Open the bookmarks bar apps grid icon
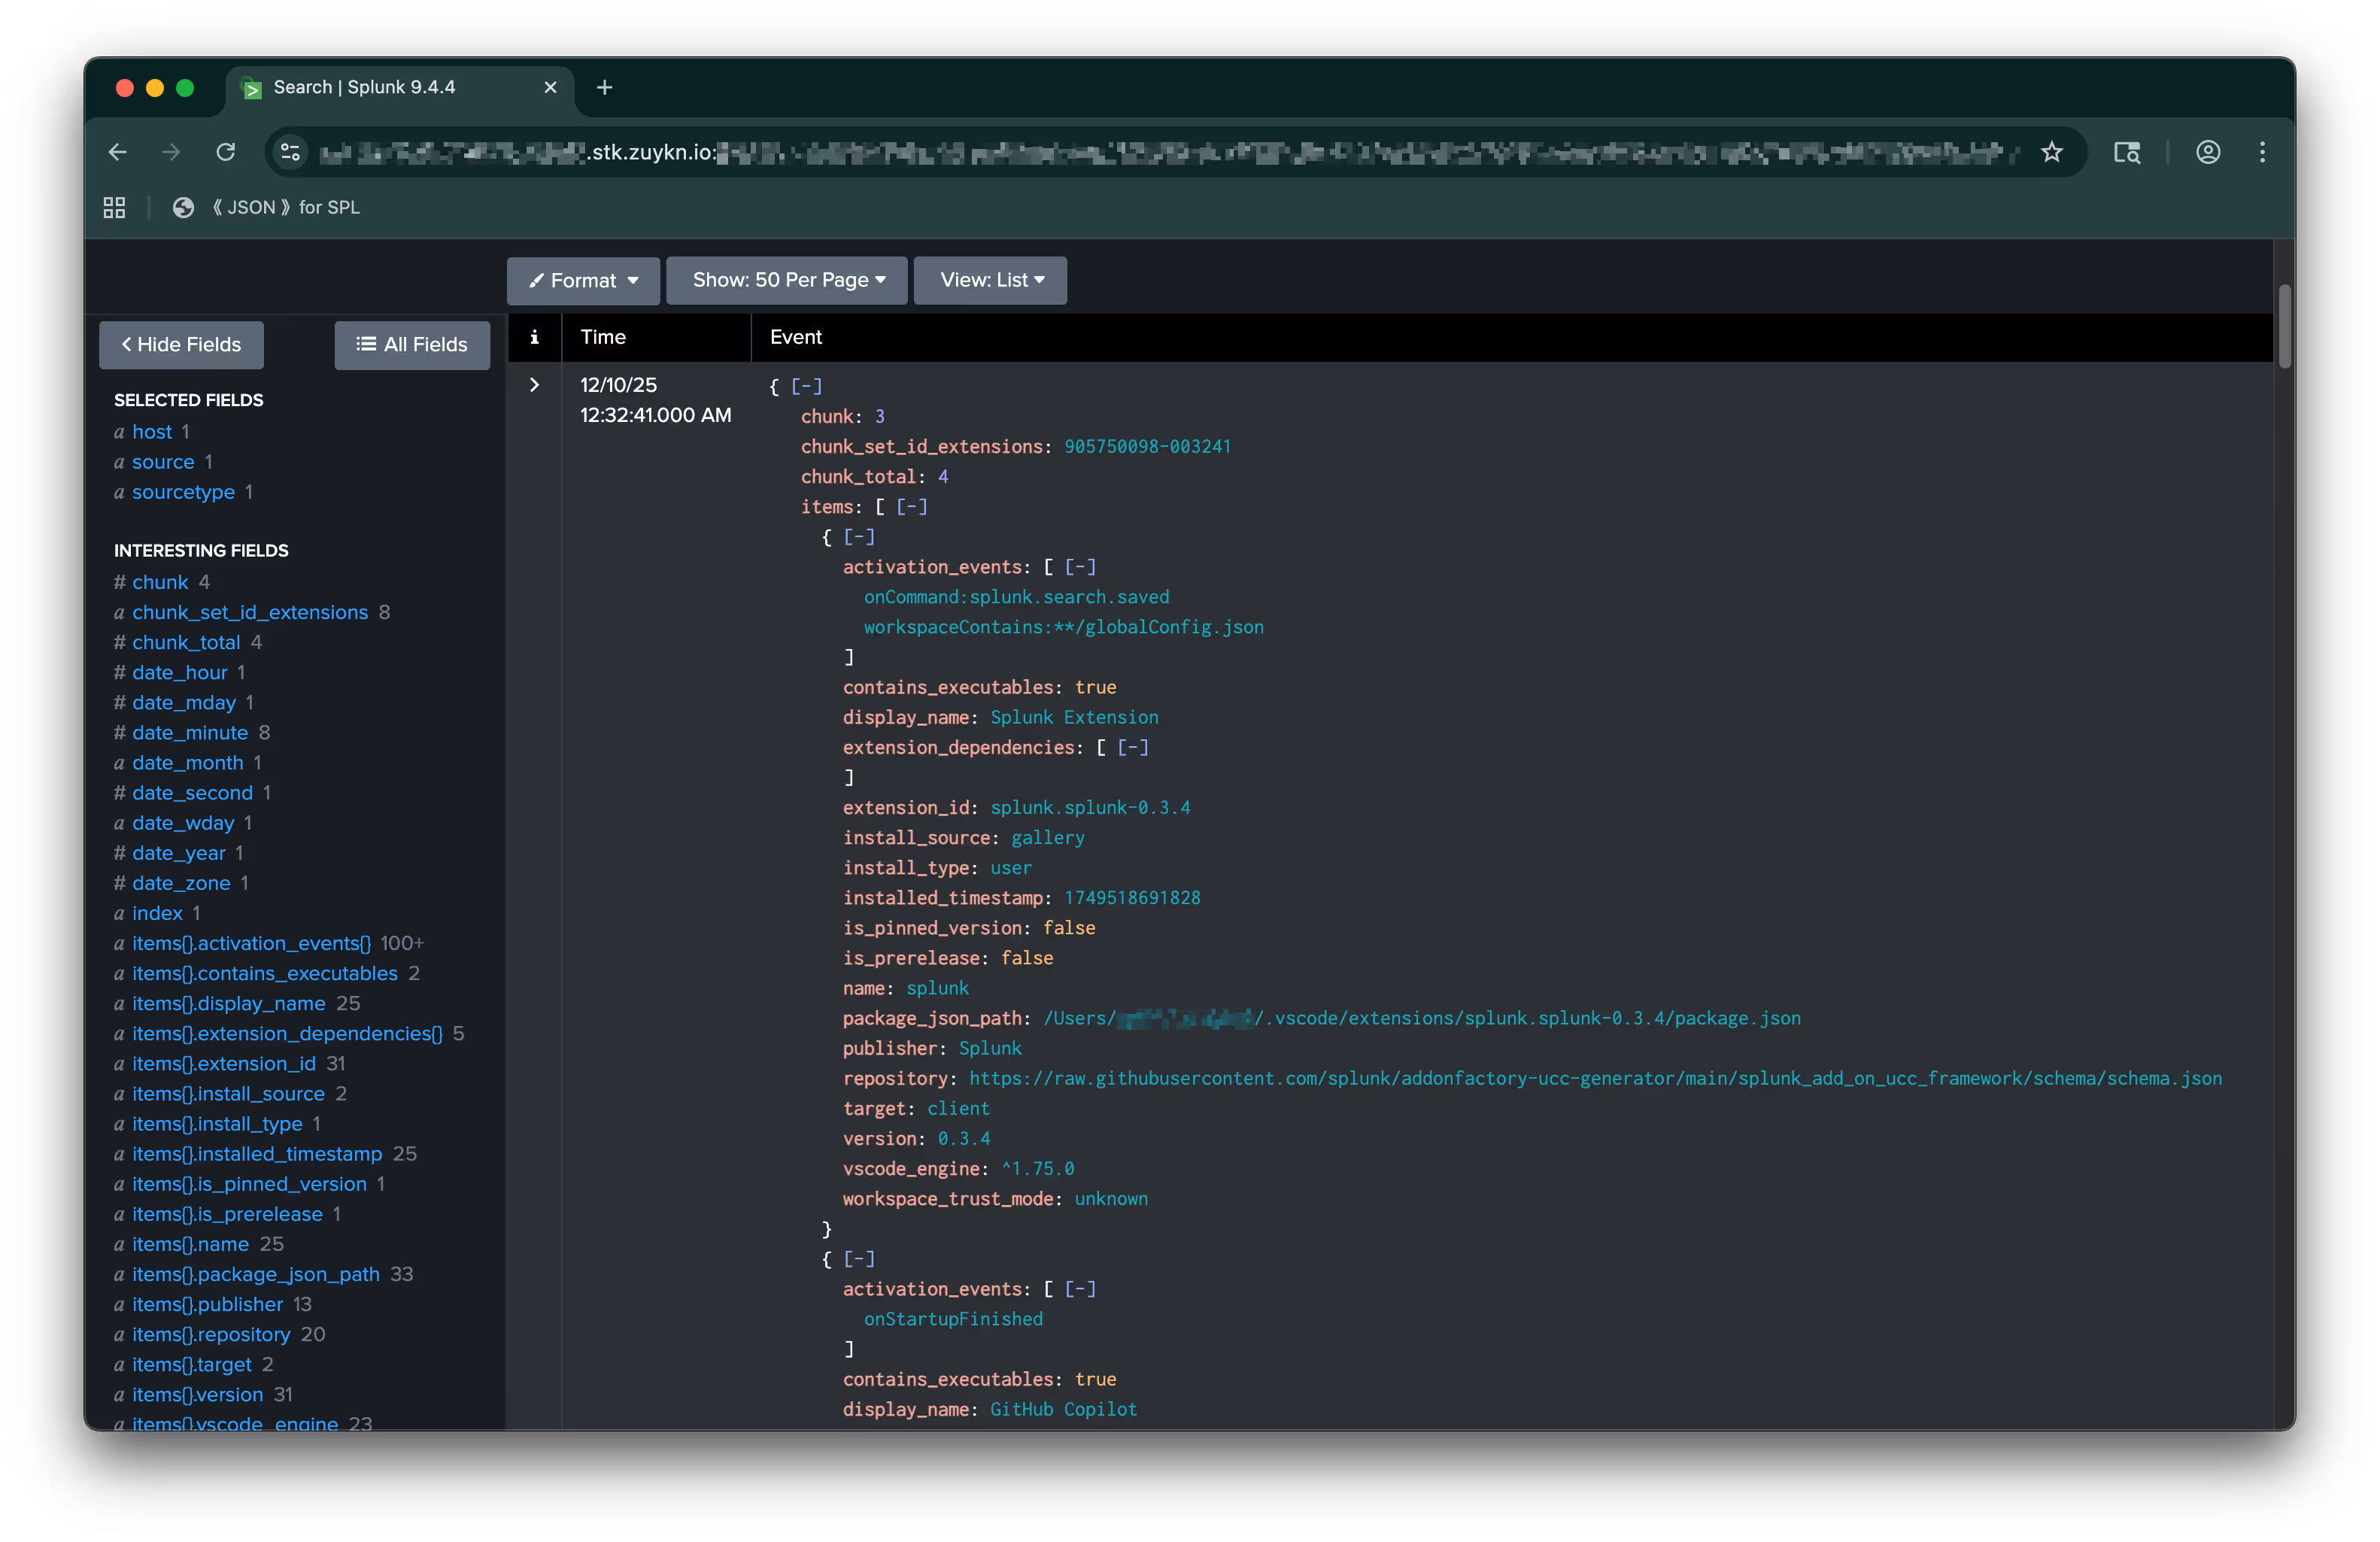Screen dimensions: 2380x1542 pyautogui.click(x=114, y=207)
